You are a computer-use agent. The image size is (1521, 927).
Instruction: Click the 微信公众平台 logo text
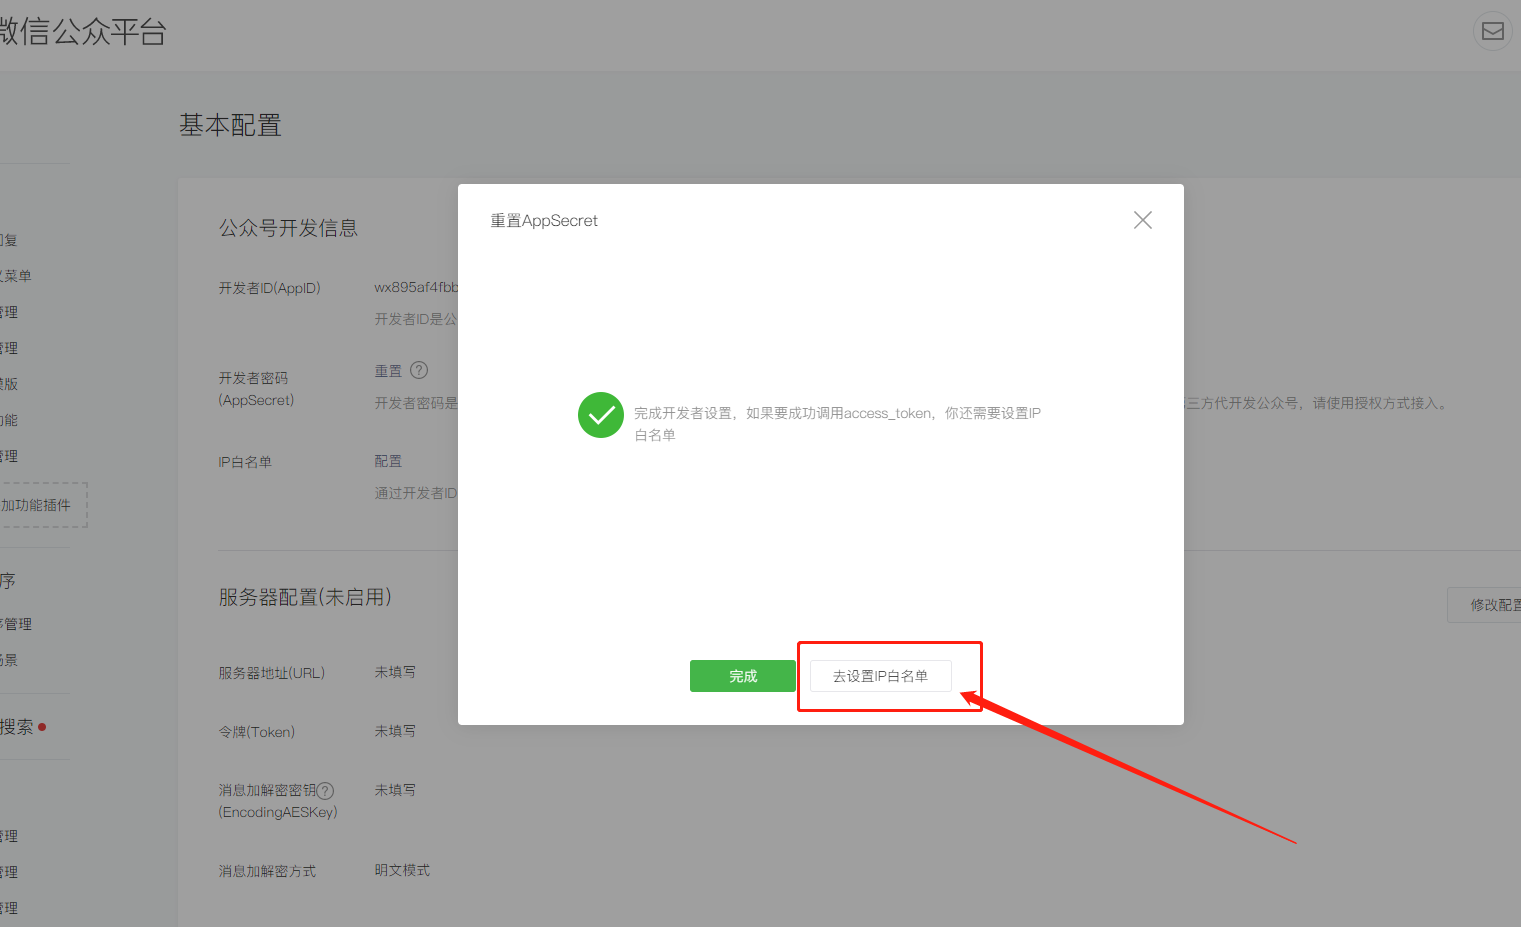83,31
